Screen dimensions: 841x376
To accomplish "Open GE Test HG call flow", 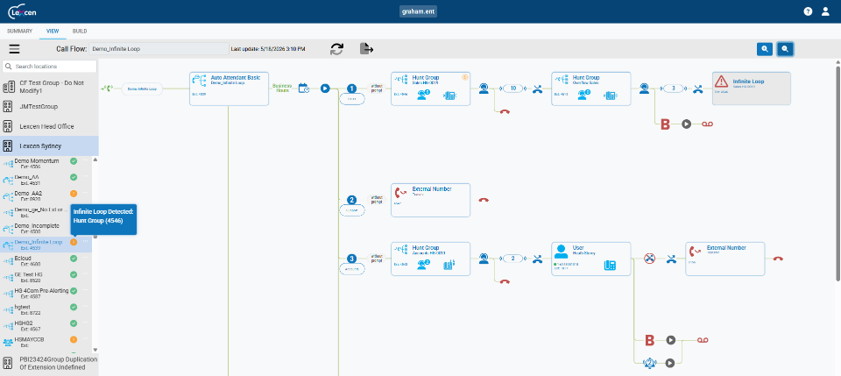I will tap(28, 277).
